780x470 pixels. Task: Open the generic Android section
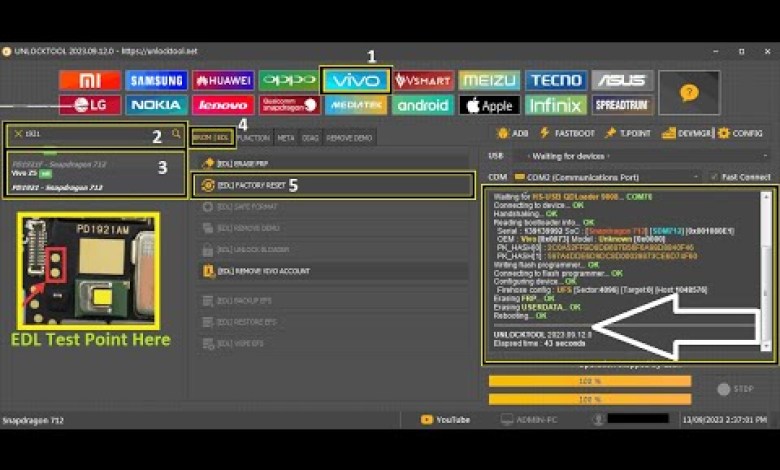[423, 105]
